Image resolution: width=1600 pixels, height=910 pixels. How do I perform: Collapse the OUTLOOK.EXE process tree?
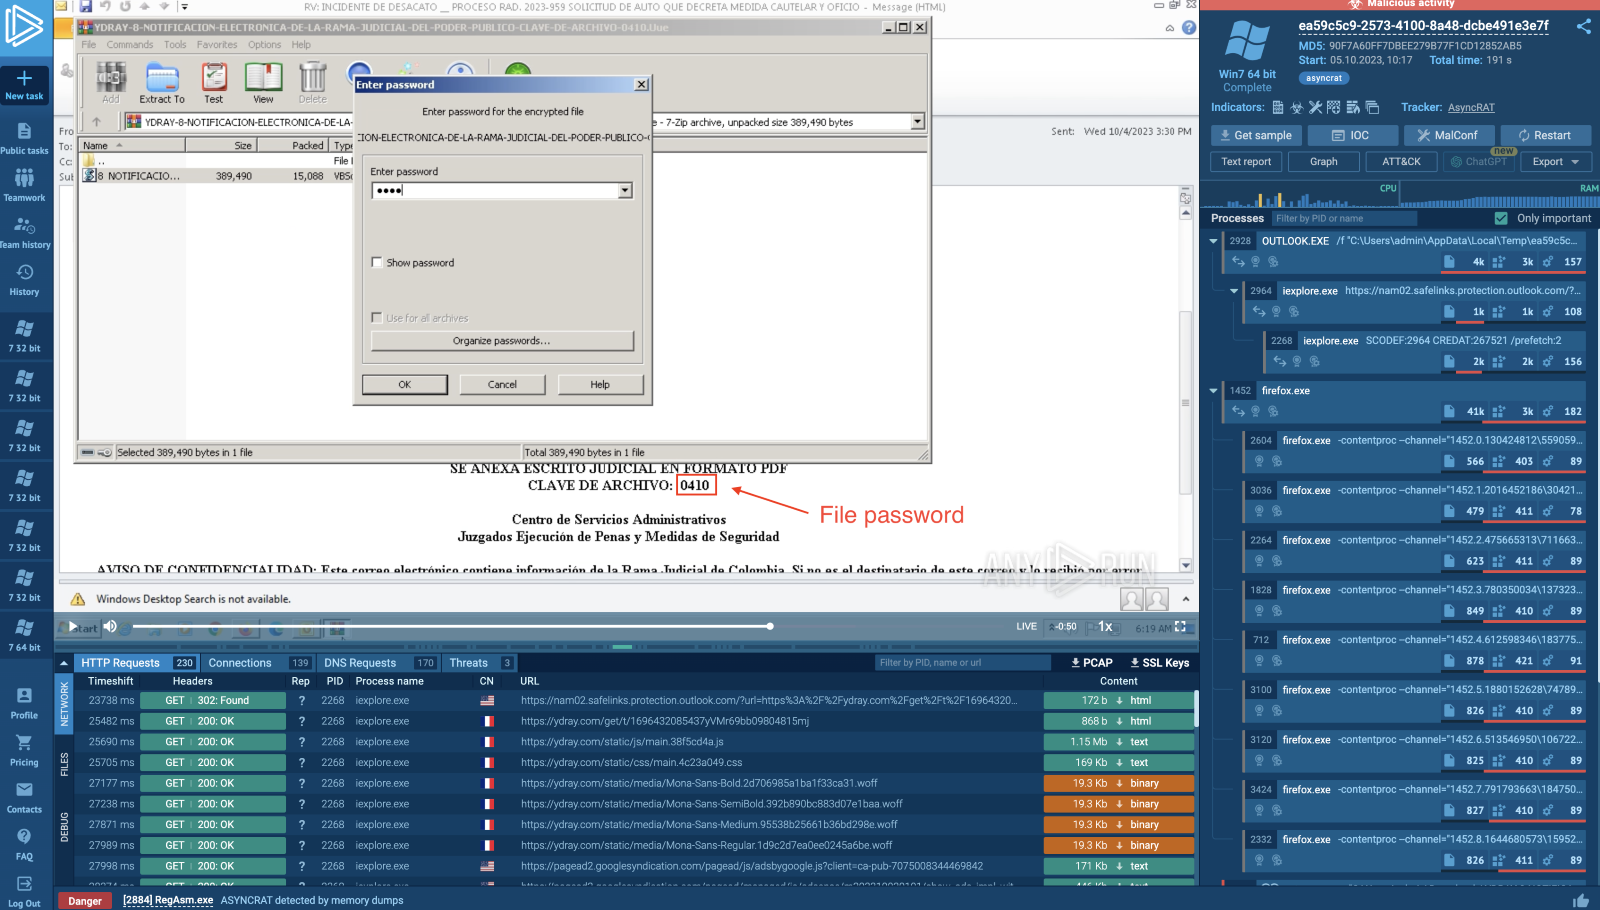[1213, 241]
